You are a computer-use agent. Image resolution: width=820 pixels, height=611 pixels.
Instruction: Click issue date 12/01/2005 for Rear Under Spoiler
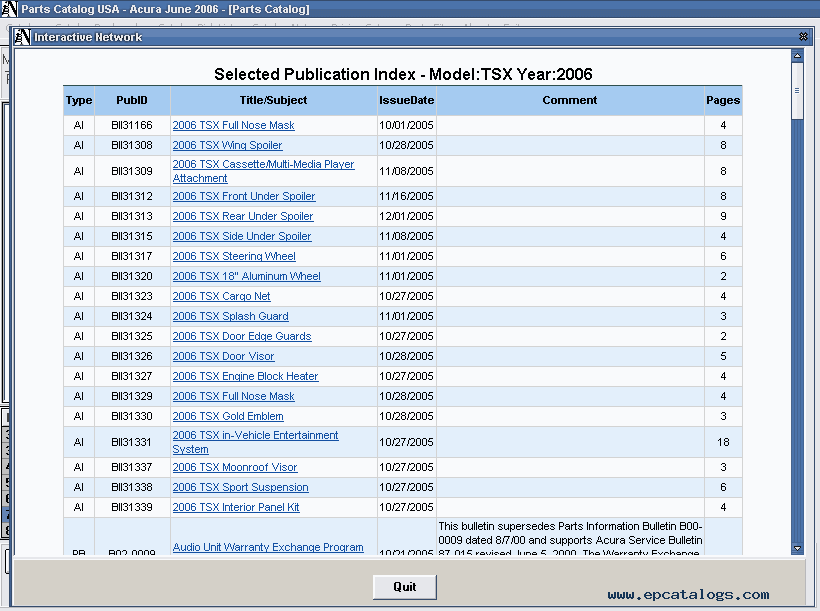[x=406, y=216]
